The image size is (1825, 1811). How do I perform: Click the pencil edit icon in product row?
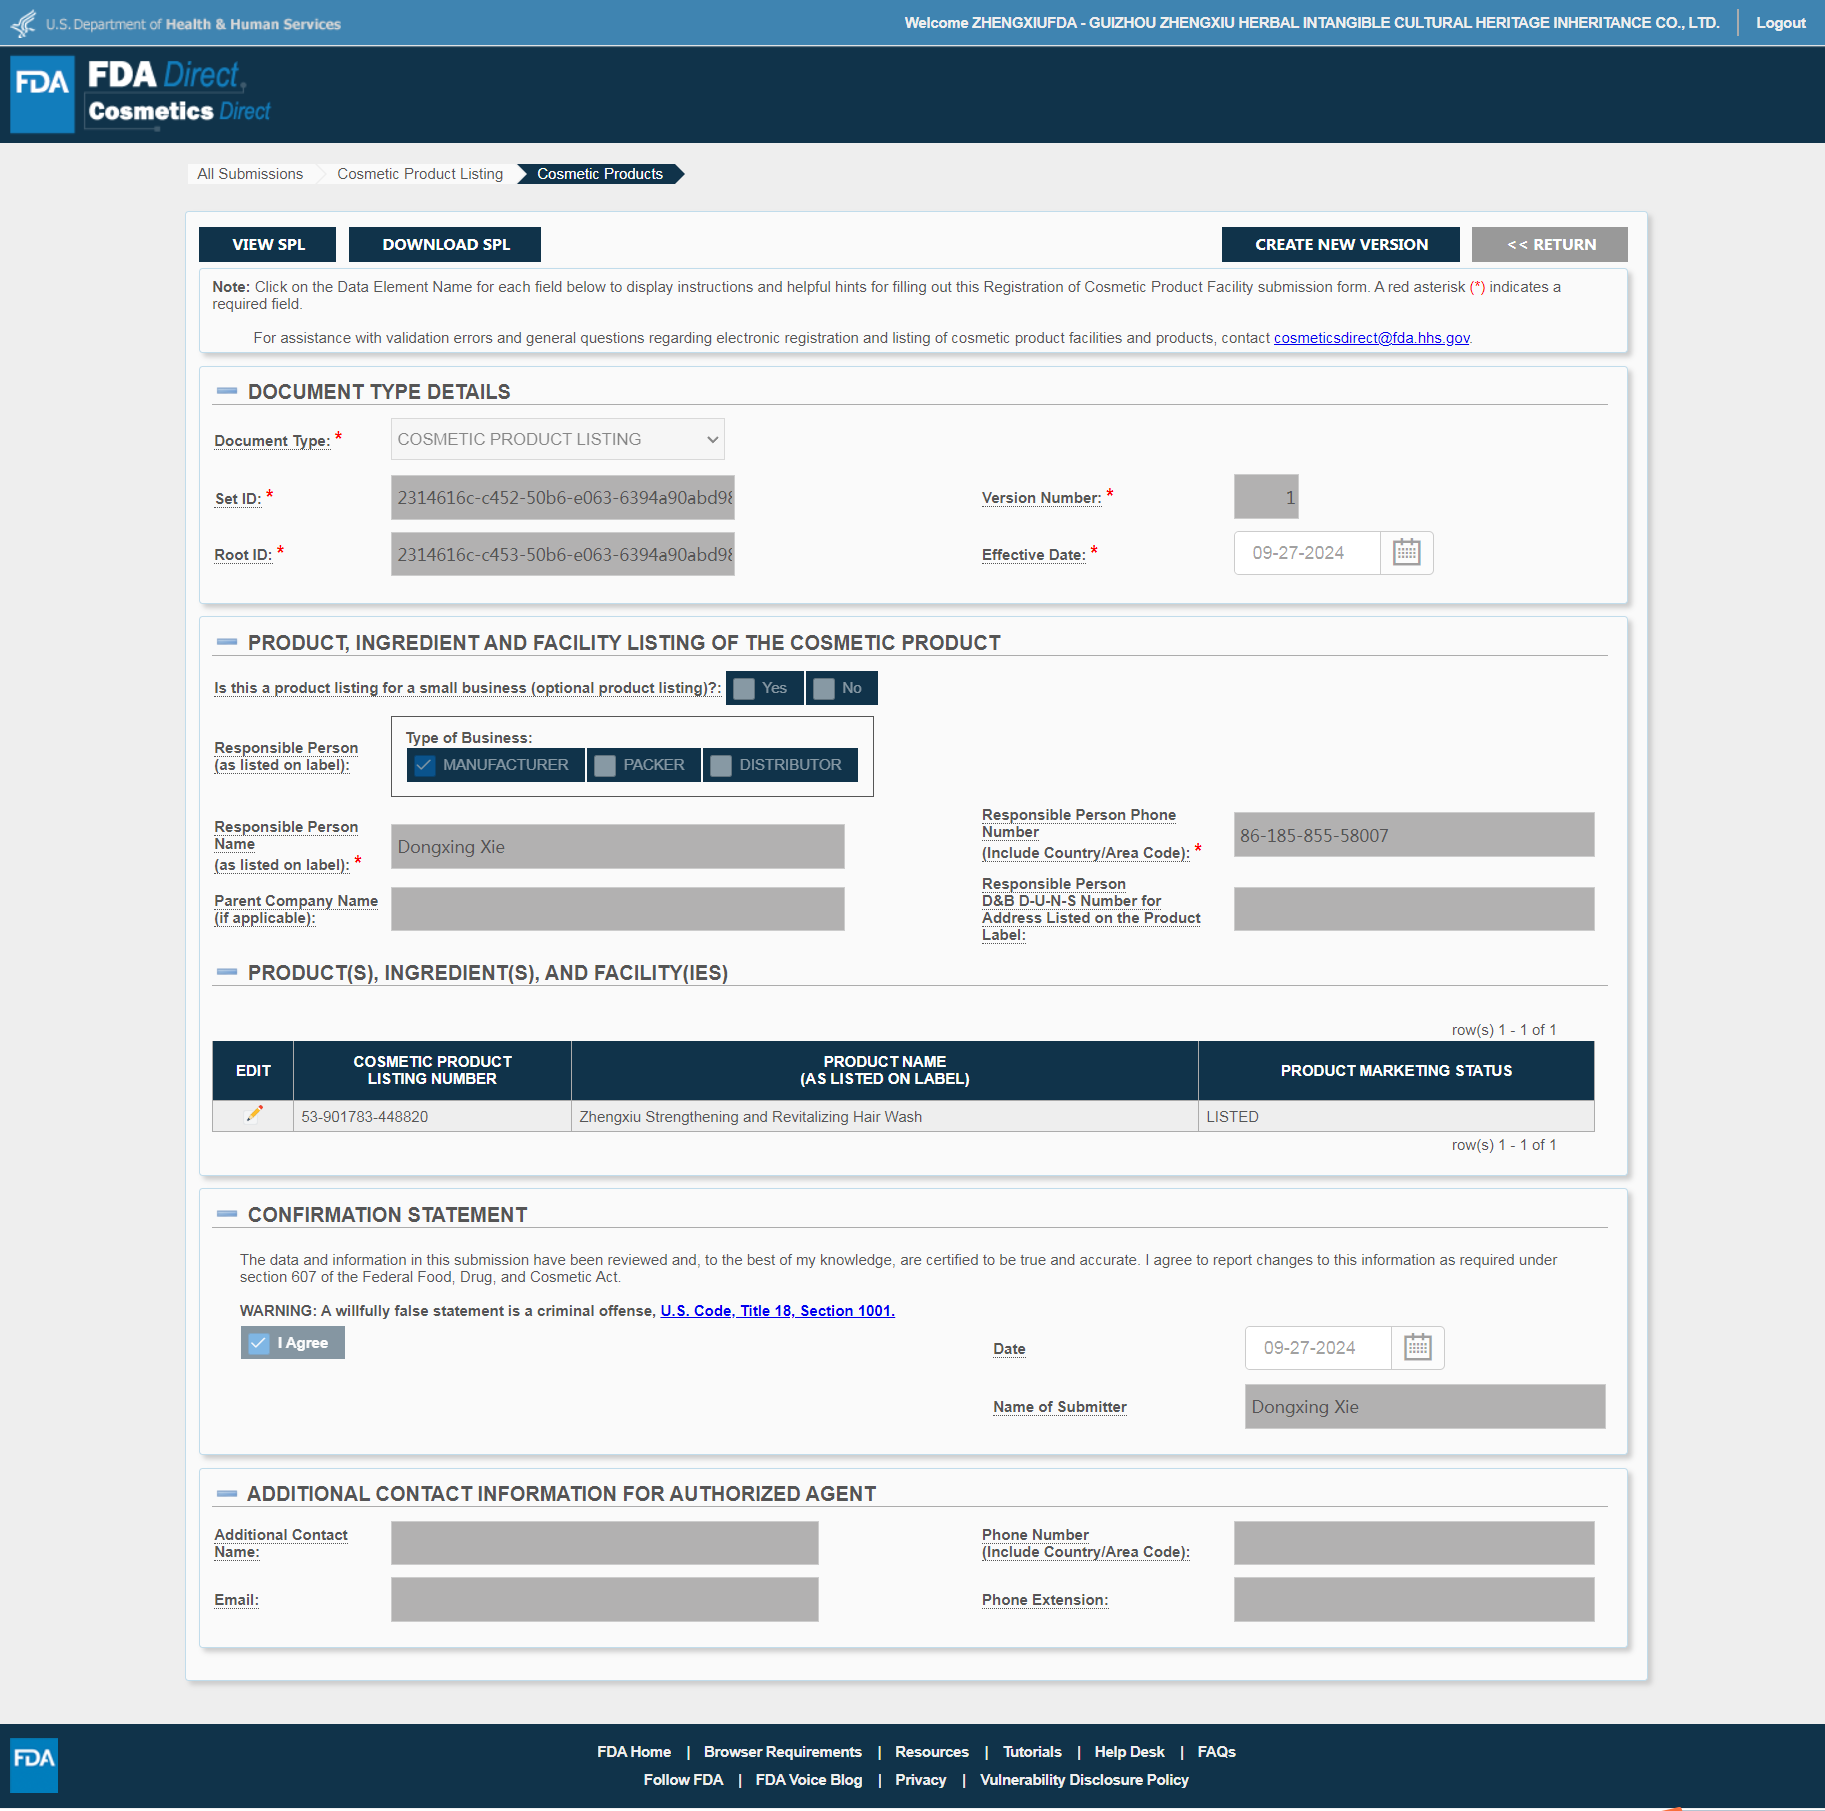pyautogui.click(x=254, y=1114)
